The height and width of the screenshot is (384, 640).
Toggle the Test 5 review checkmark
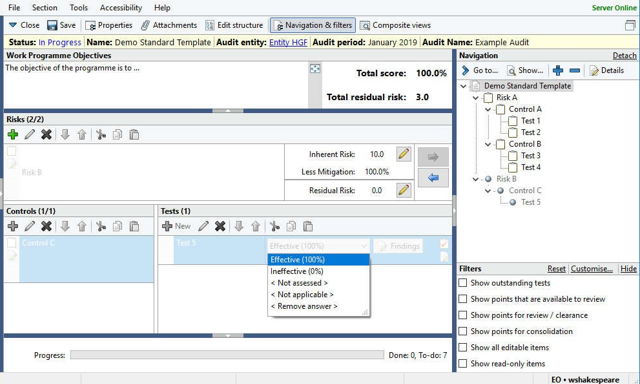[x=444, y=244]
